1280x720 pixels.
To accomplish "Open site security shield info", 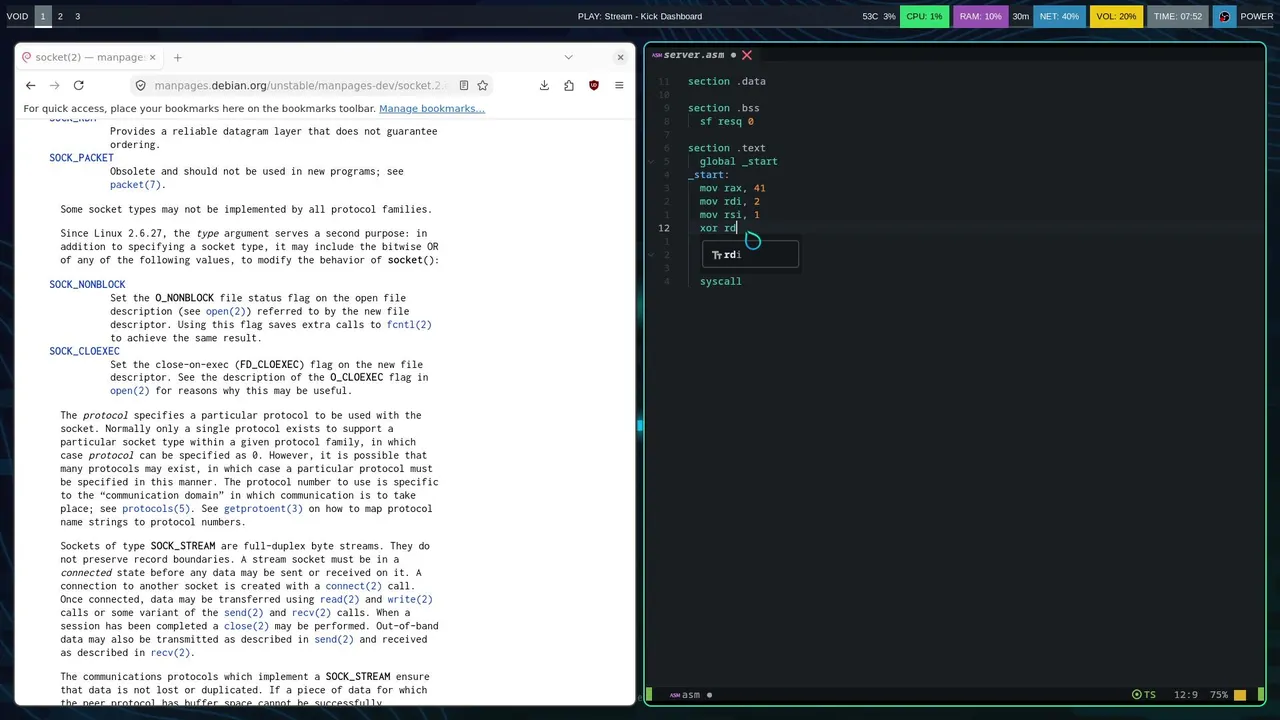I will tap(141, 86).
